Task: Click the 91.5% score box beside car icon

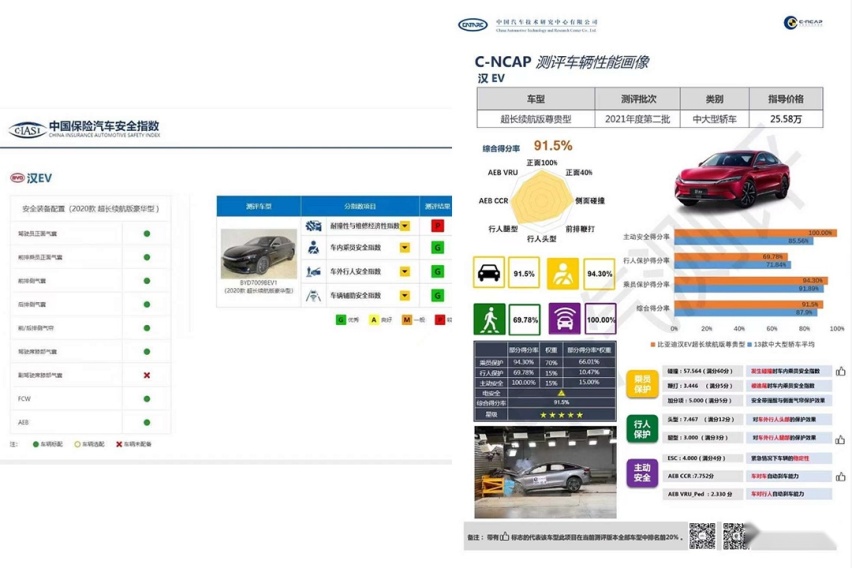Action: 524,273
